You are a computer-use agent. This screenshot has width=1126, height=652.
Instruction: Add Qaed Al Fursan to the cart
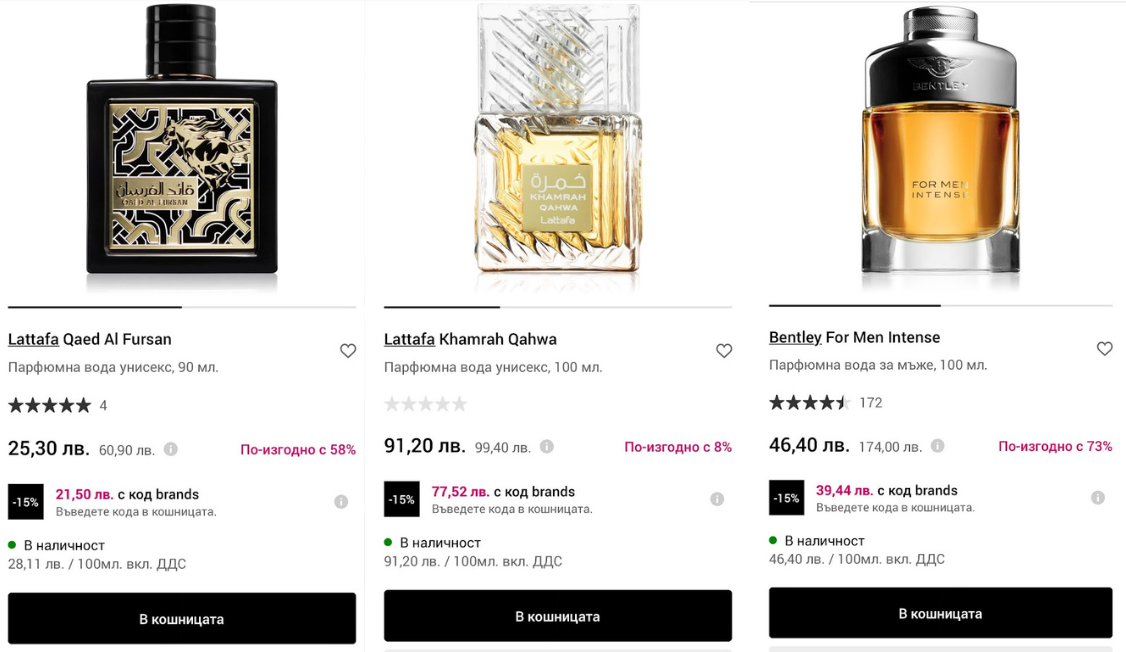point(182,619)
